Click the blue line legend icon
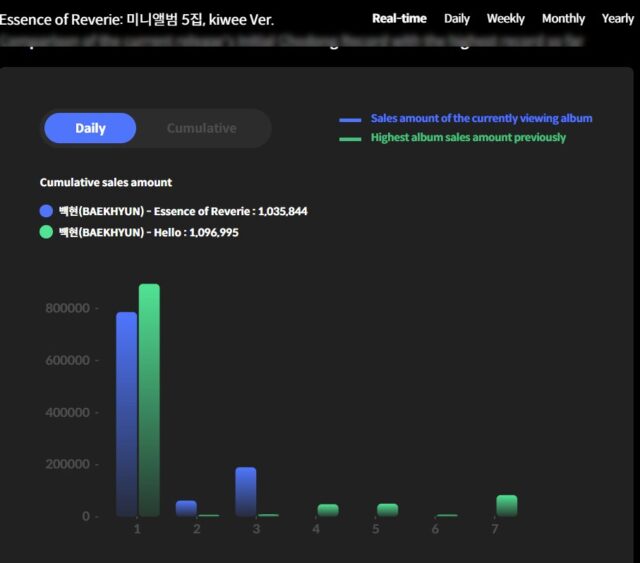This screenshot has height=563, width=640. coord(350,119)
